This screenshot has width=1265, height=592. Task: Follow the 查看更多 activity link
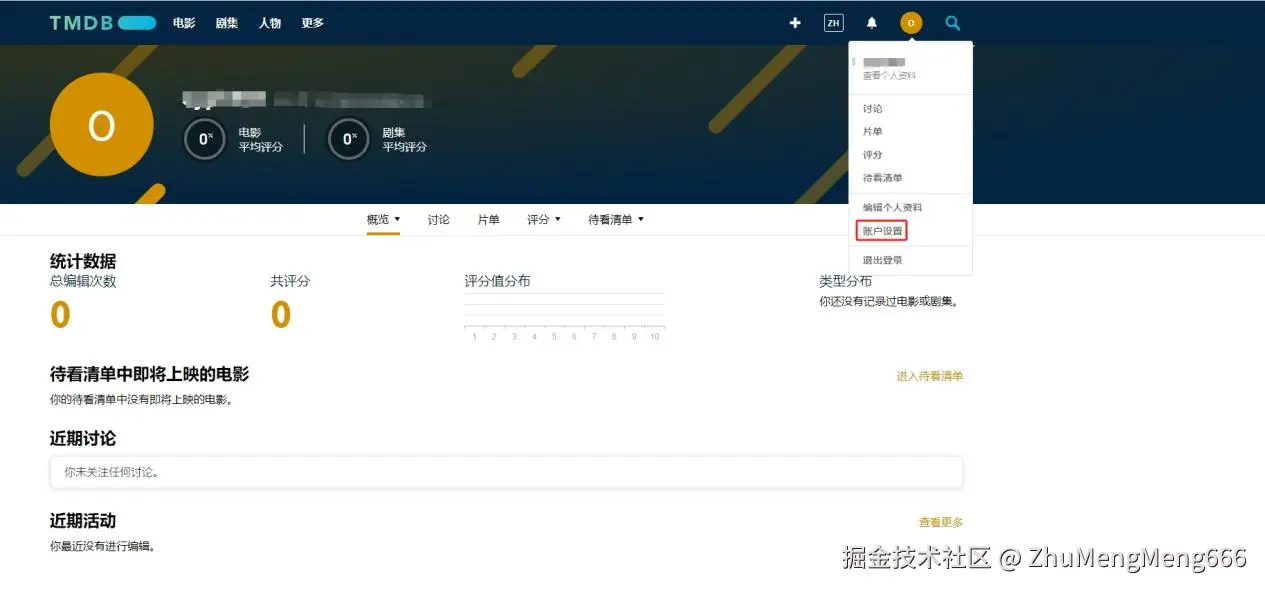[941, 523]
